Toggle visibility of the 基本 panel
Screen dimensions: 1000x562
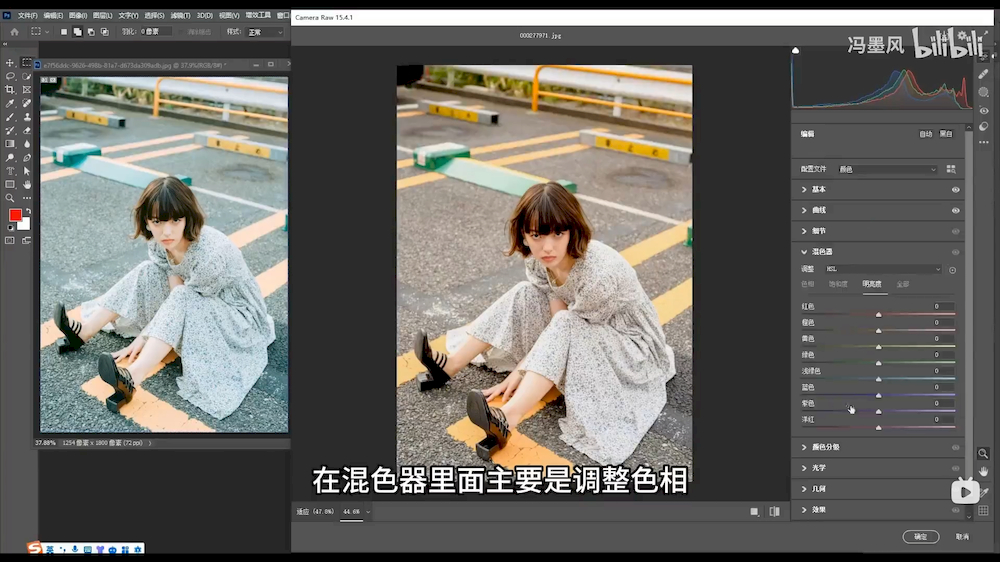tap(955, 189)
